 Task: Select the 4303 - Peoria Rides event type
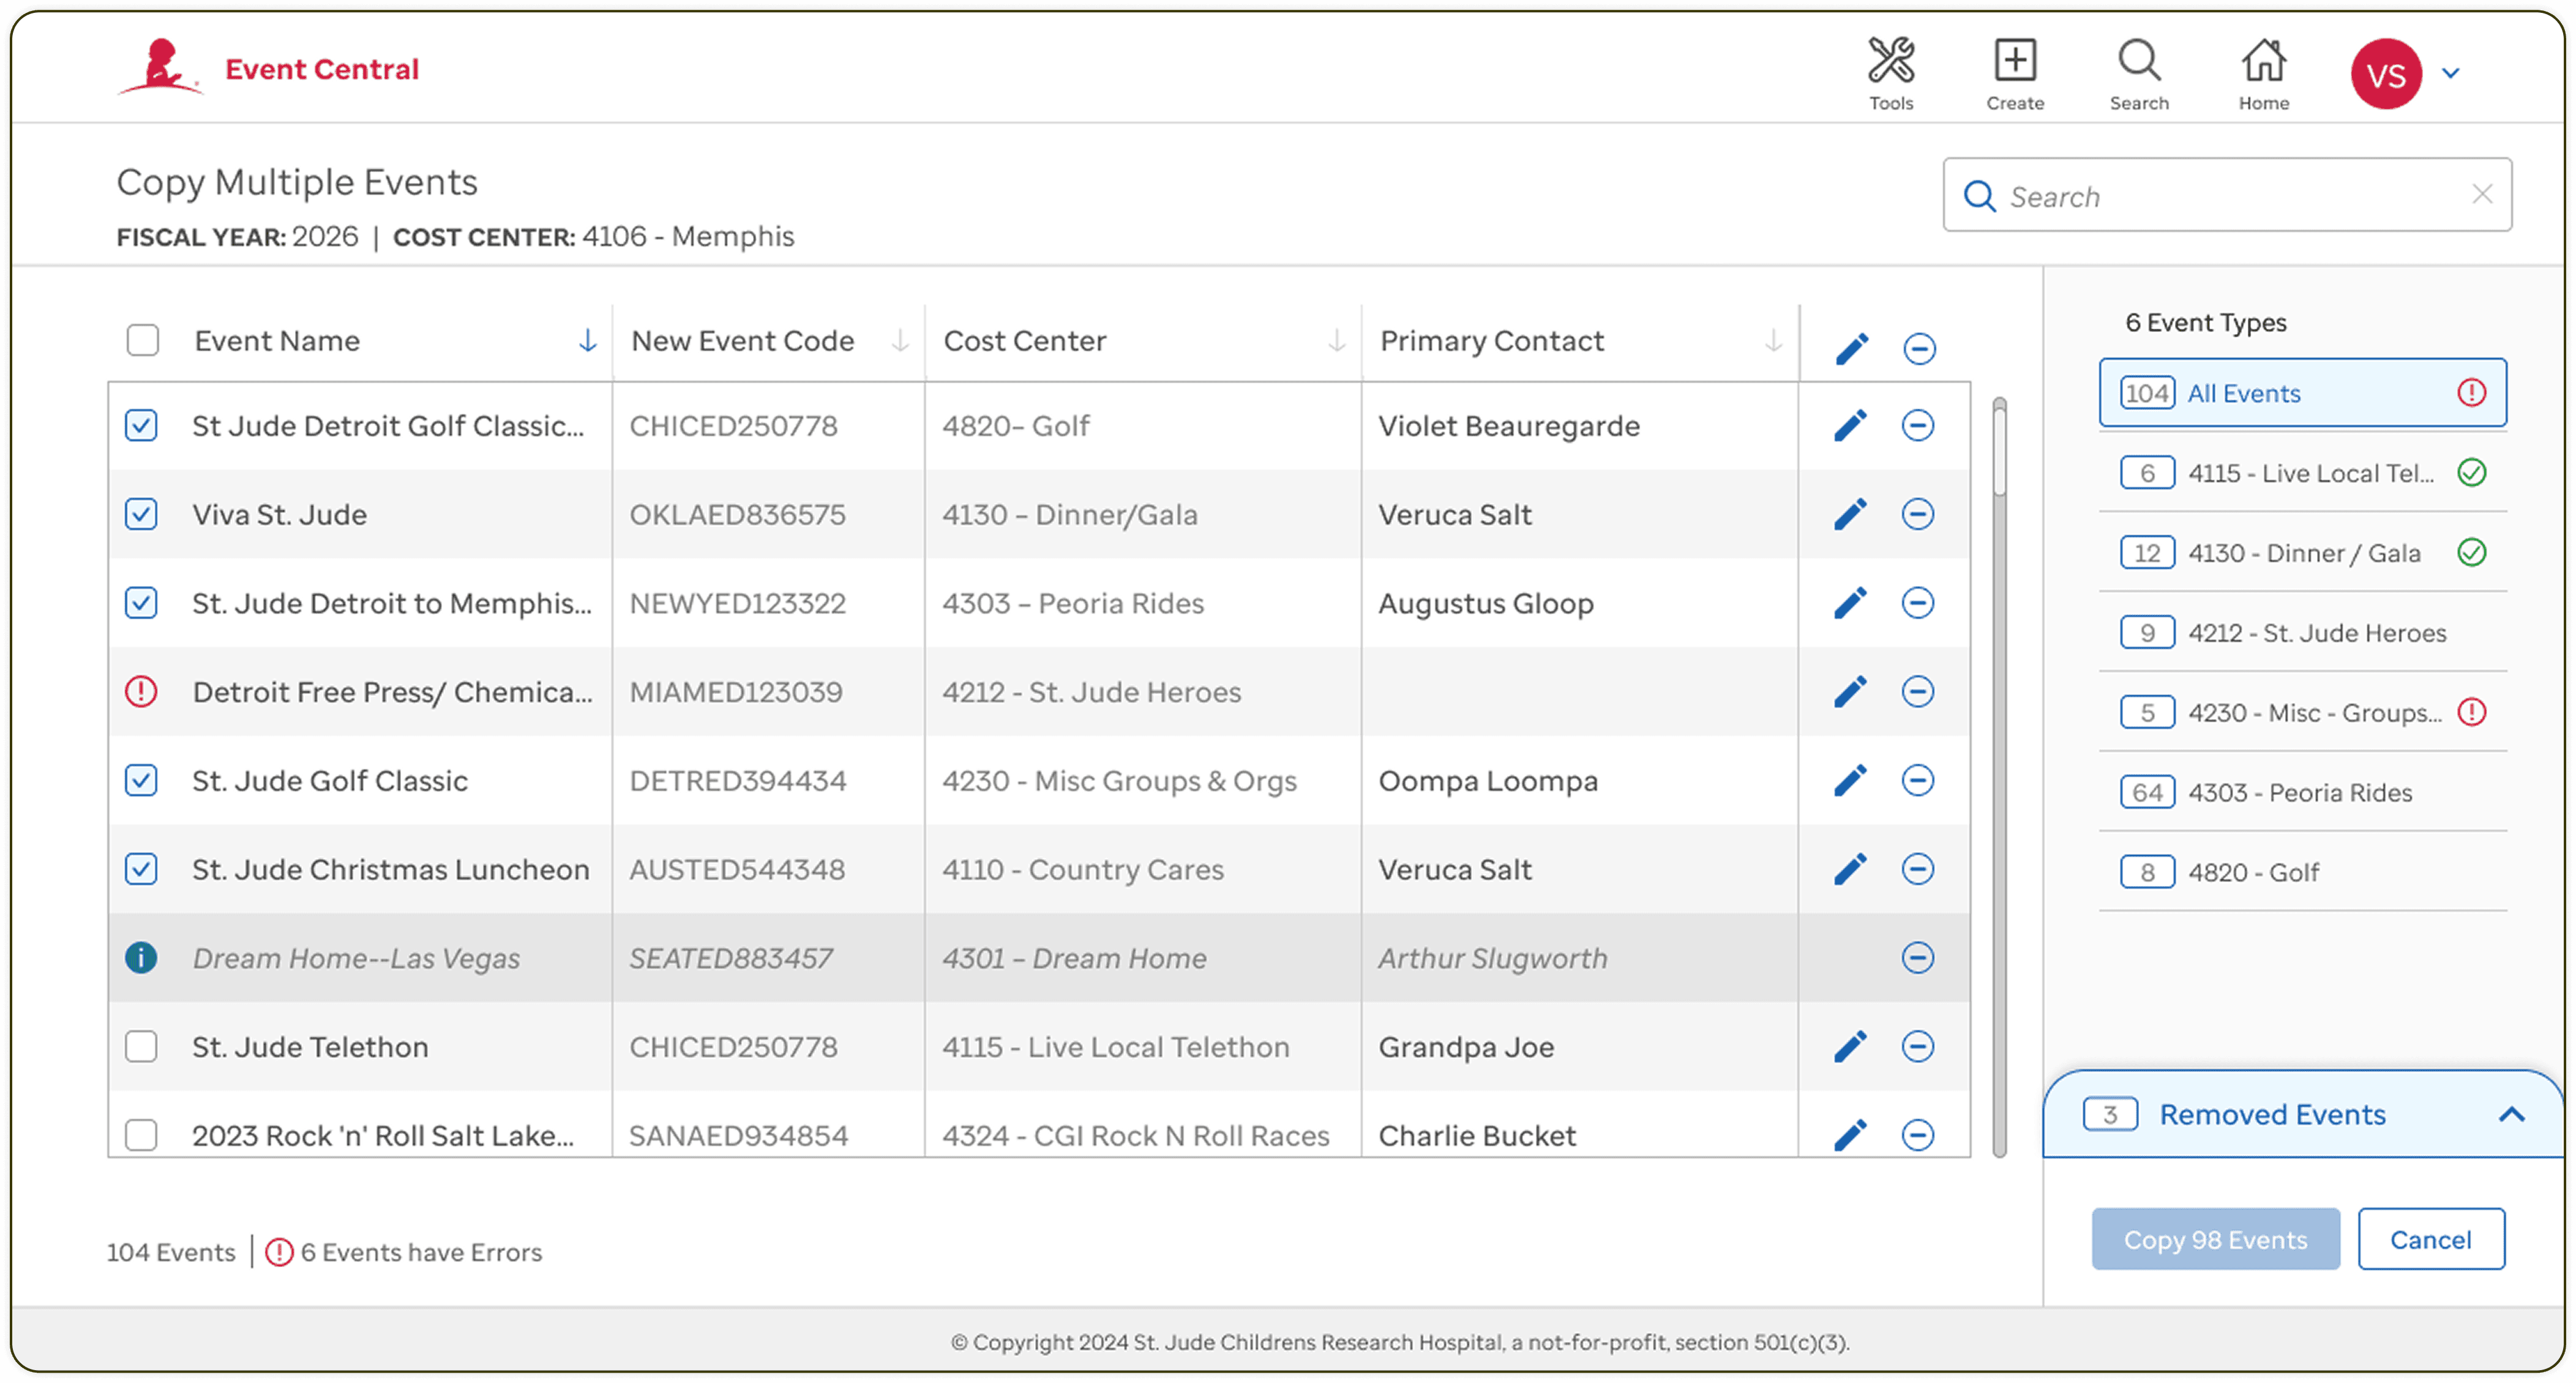pyautogui.click(x=2300, y=792)
